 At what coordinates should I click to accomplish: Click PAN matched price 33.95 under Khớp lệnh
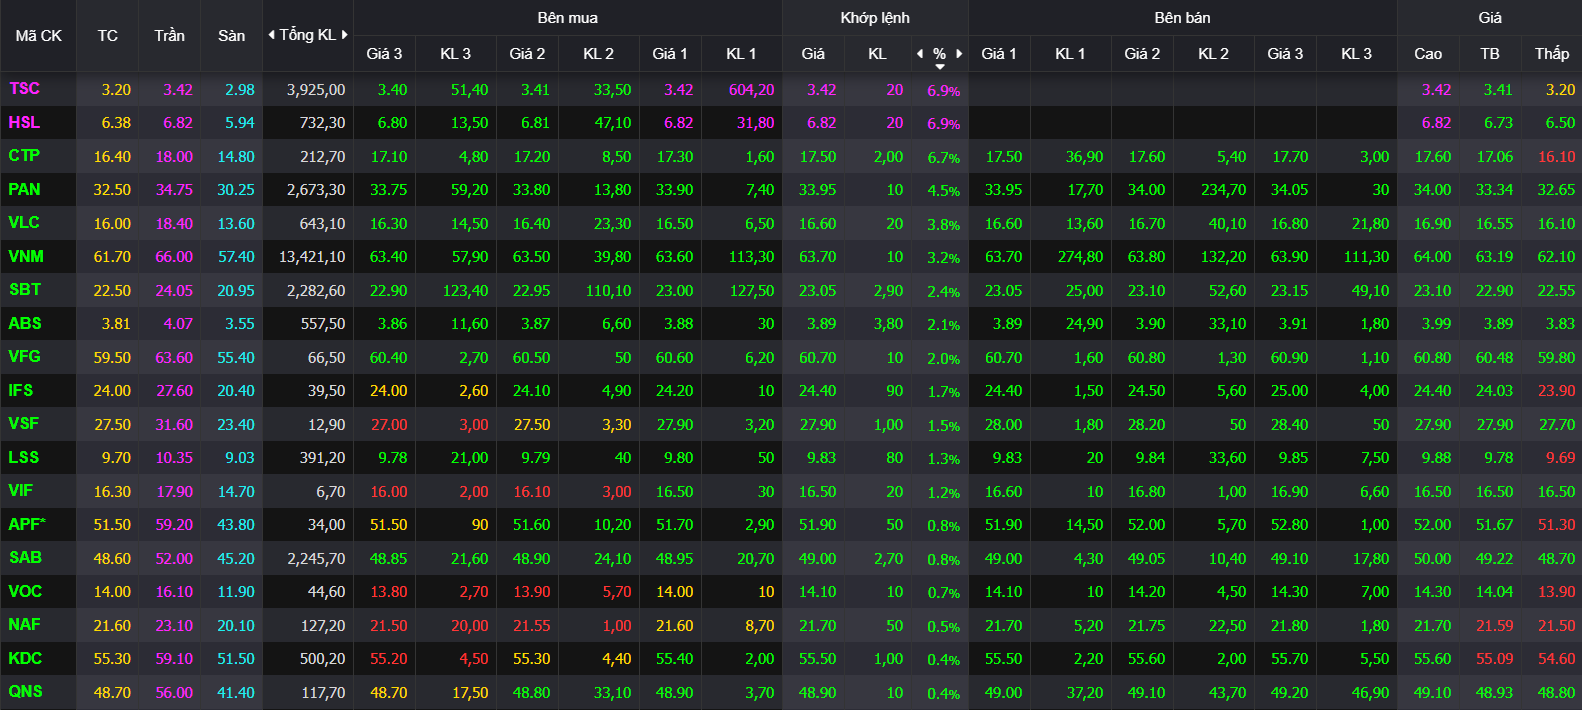pyautogui.click(x=818, y=190)
